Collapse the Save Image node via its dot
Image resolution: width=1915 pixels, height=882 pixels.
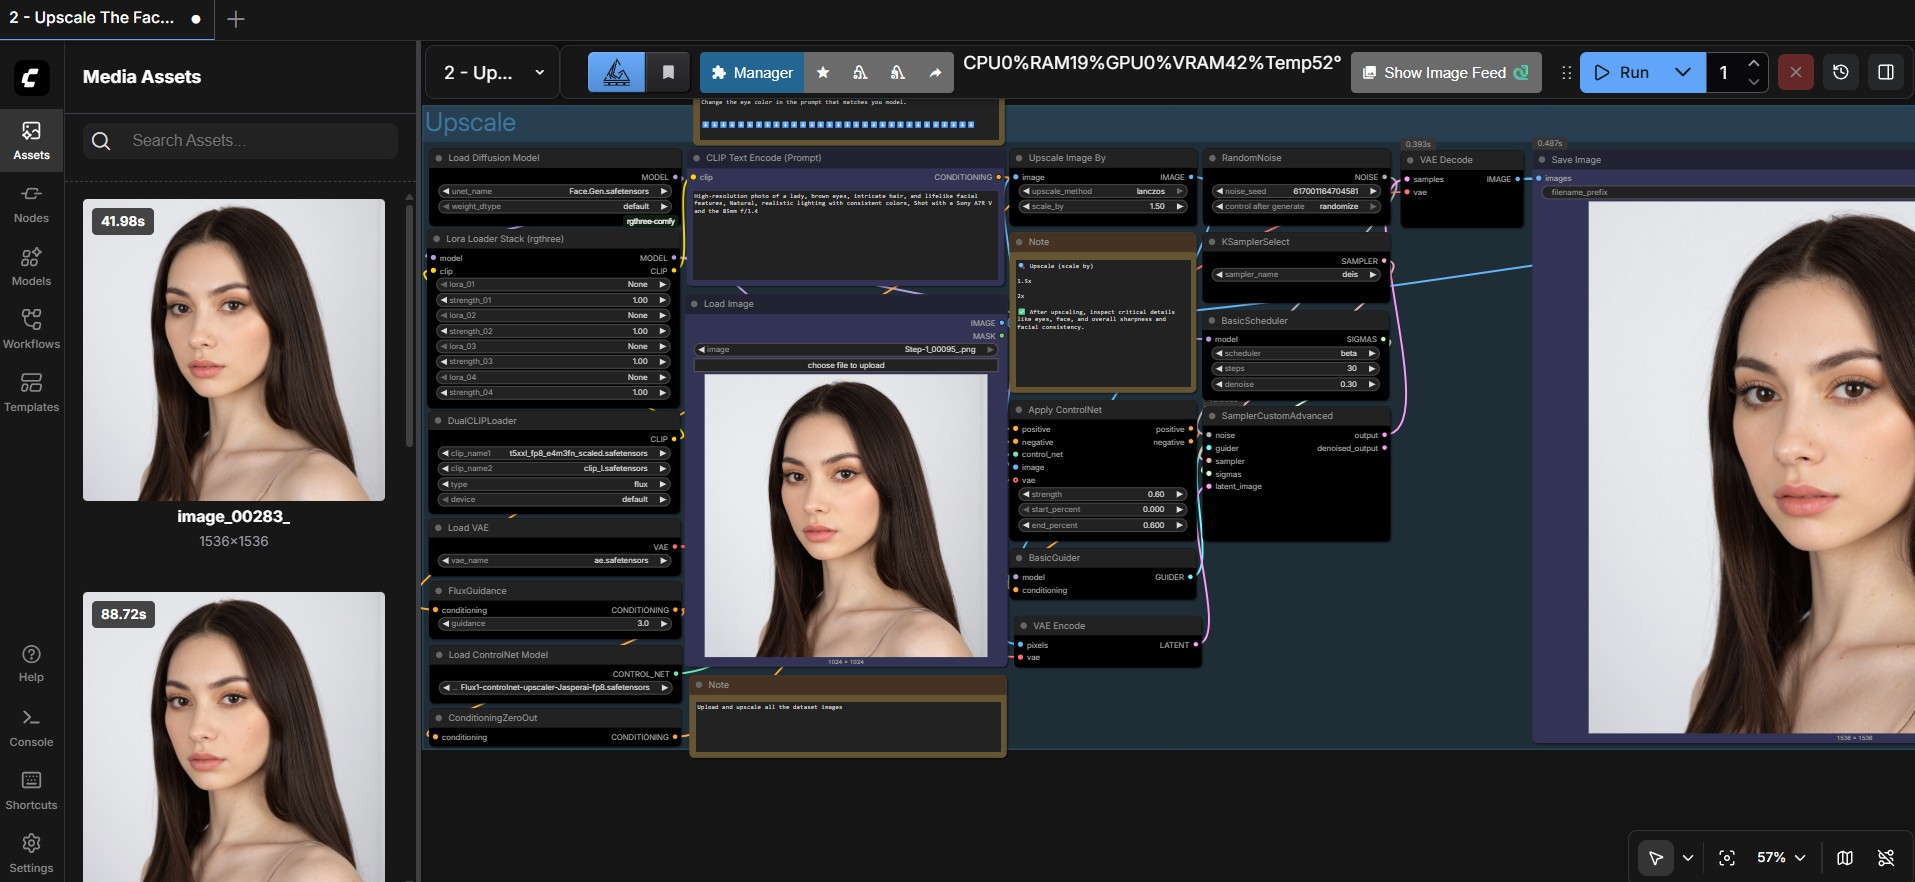pyautogui.click(x=1542, y=160)
